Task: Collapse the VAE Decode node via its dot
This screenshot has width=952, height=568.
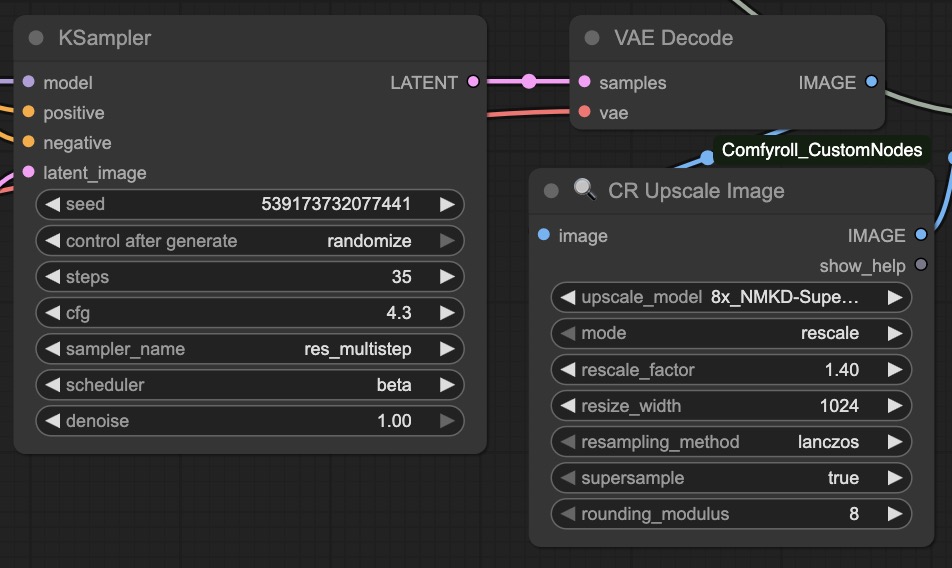Action: click(x=592, y=38)
